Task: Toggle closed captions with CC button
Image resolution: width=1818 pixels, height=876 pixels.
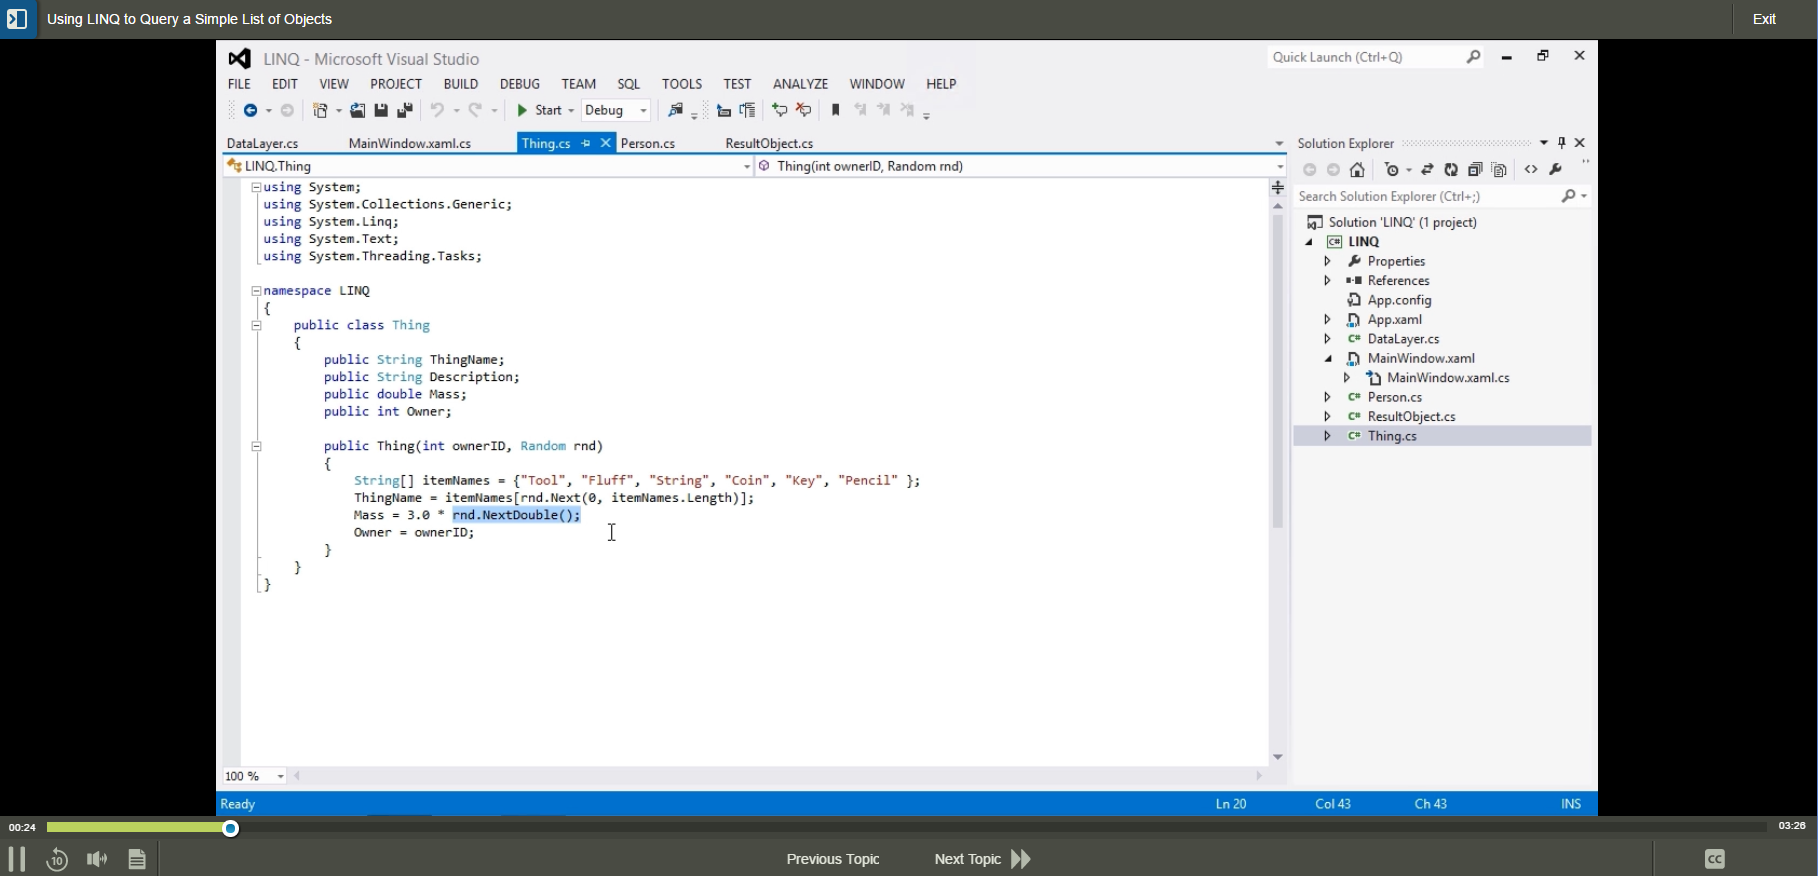Action: click(1715, 859)
